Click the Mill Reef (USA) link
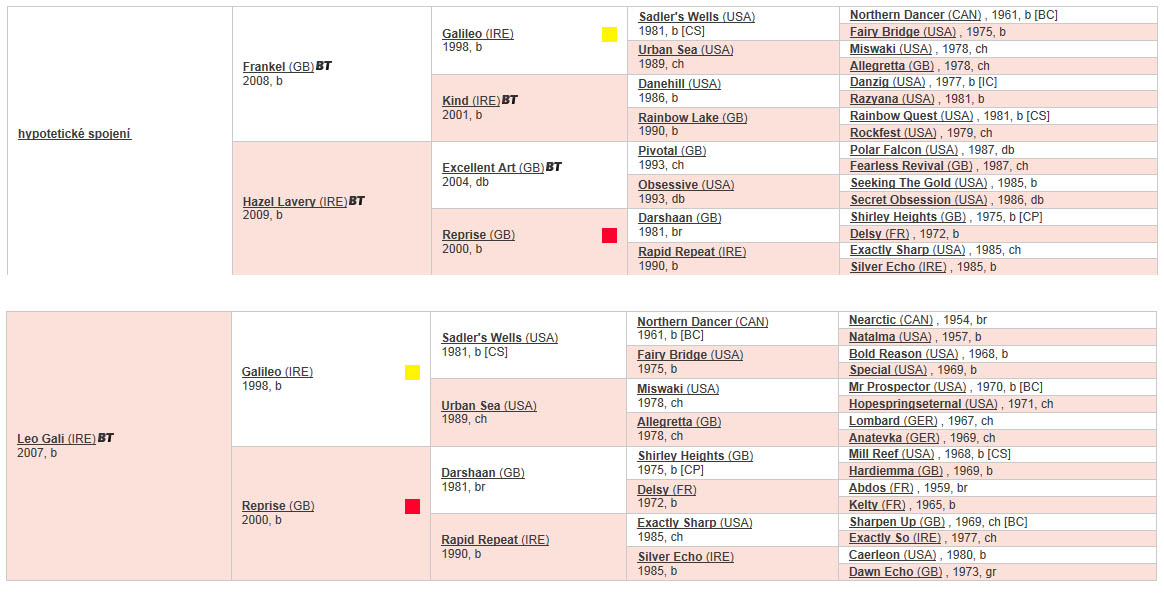1164x595 pixels. pyautogui.click(x=891, y=453)
